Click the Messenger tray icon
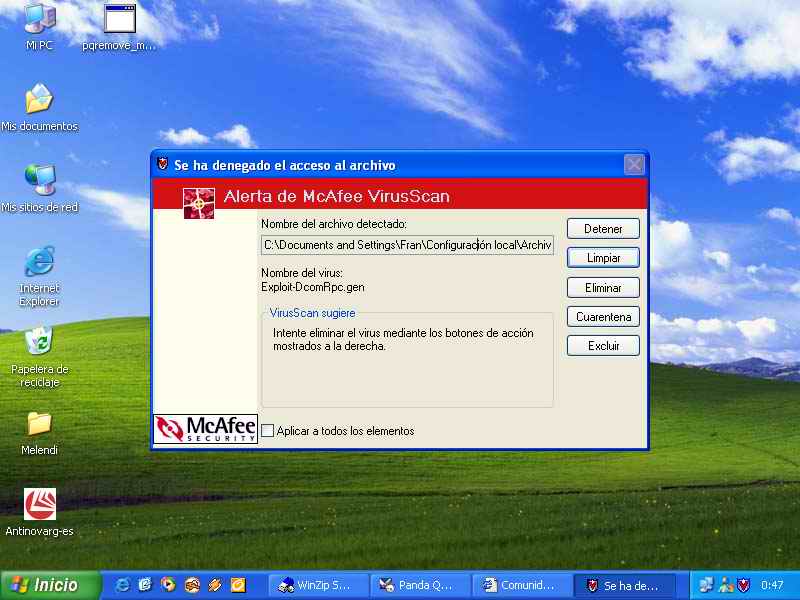The width and height of the screenshot is (800, 600). pyautogui.click(x=725, y=585)
